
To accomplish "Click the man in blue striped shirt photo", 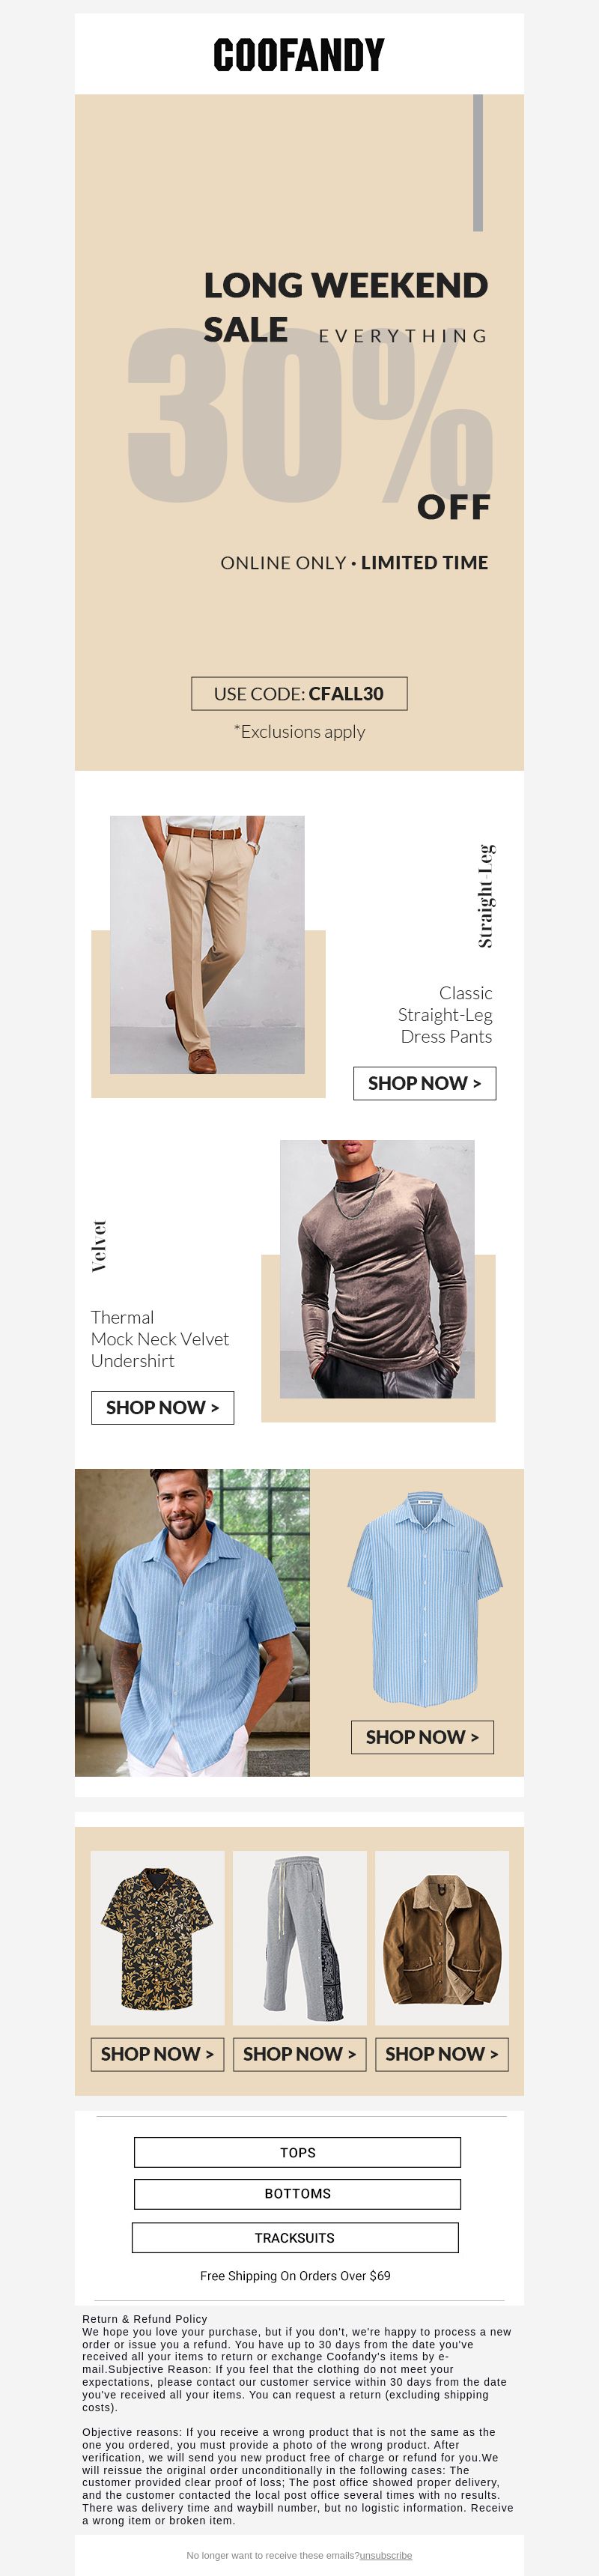I will 192,1622.
